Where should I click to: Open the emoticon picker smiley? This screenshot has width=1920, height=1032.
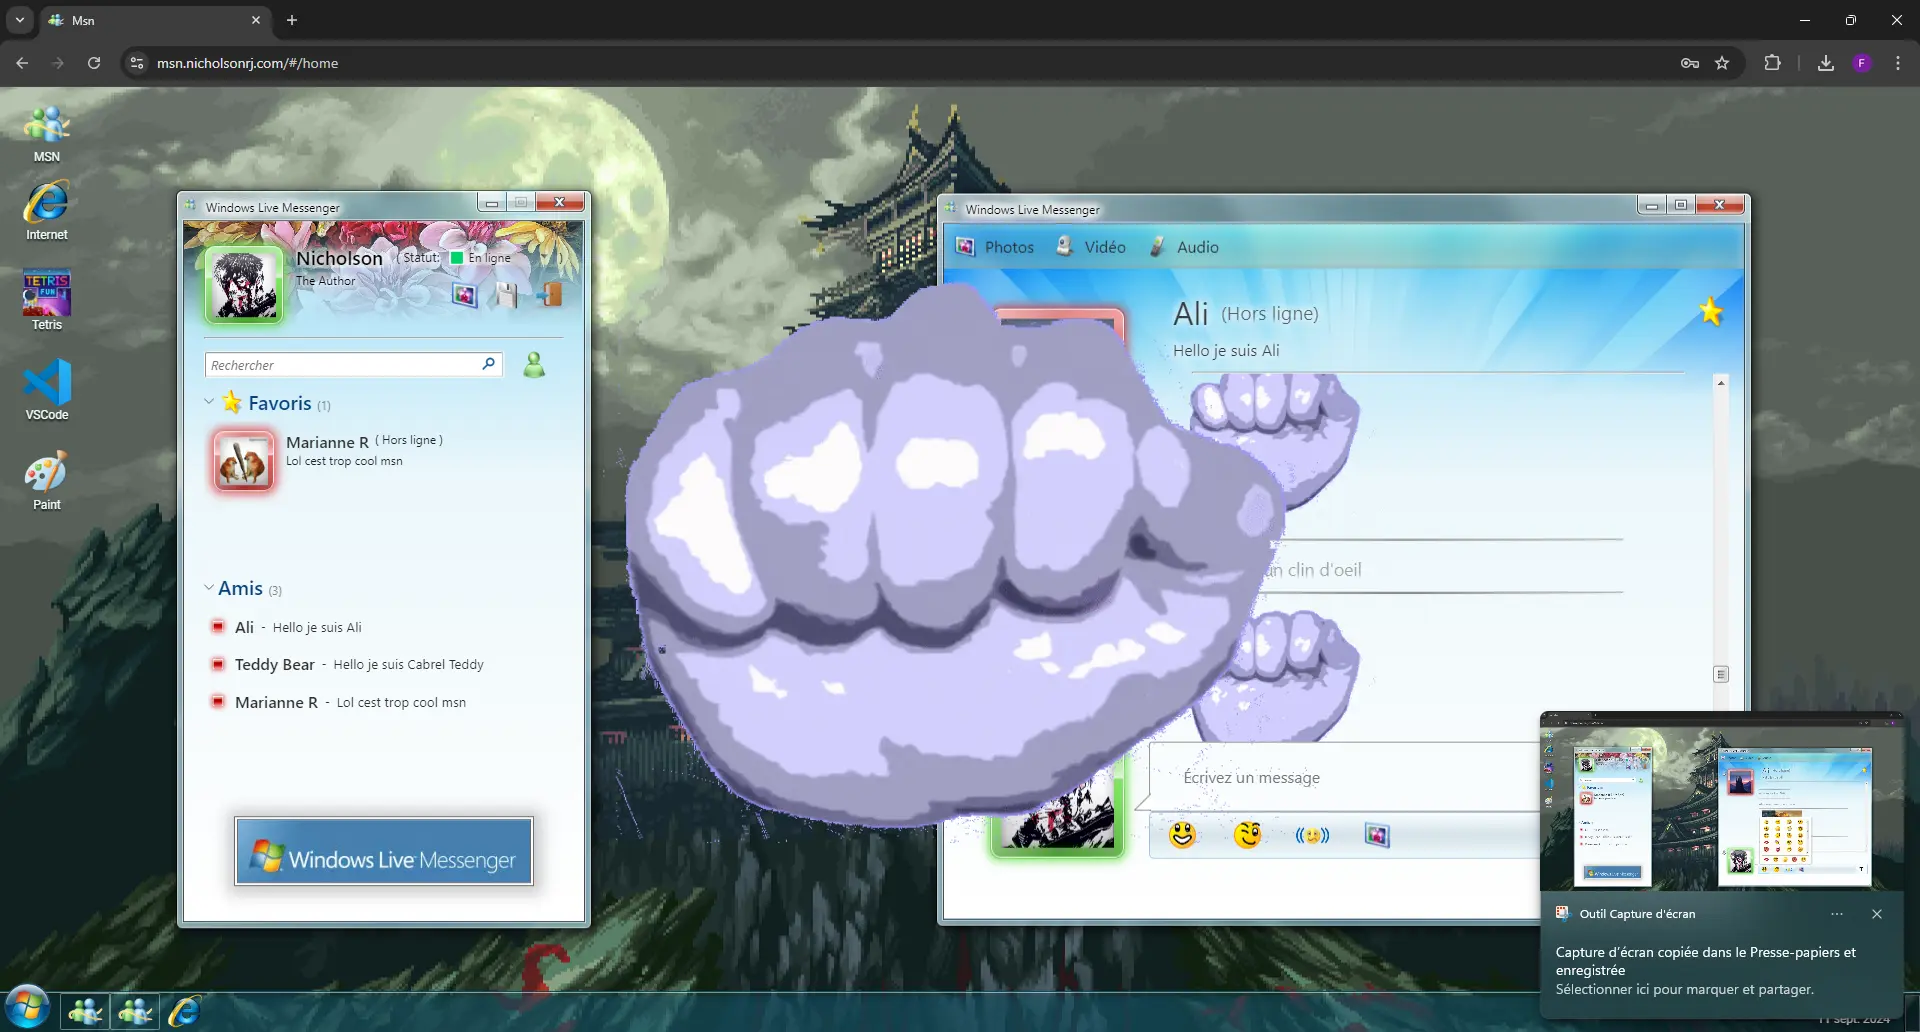[x=1182, y=835]
